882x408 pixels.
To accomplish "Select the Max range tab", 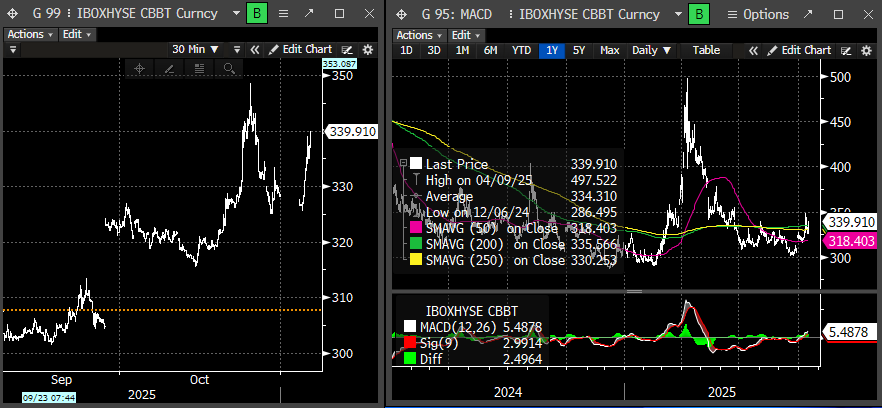I will [x=609, y=50].
